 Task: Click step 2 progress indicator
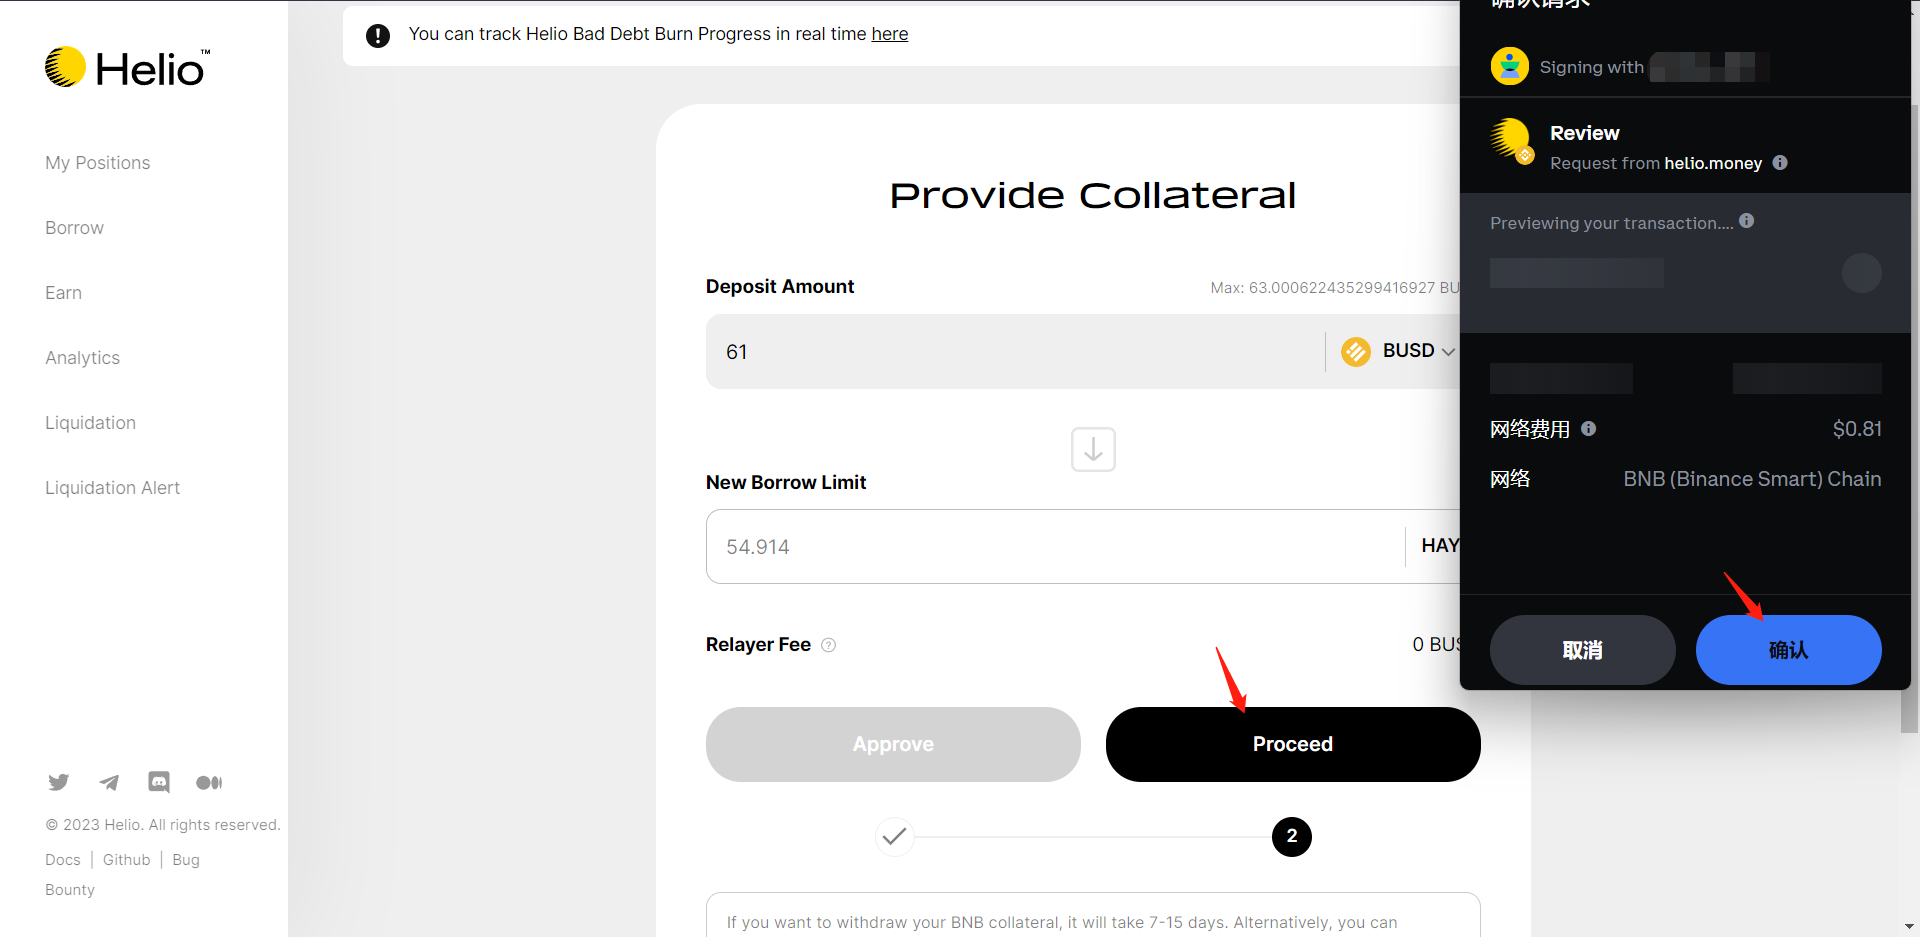1291,837
